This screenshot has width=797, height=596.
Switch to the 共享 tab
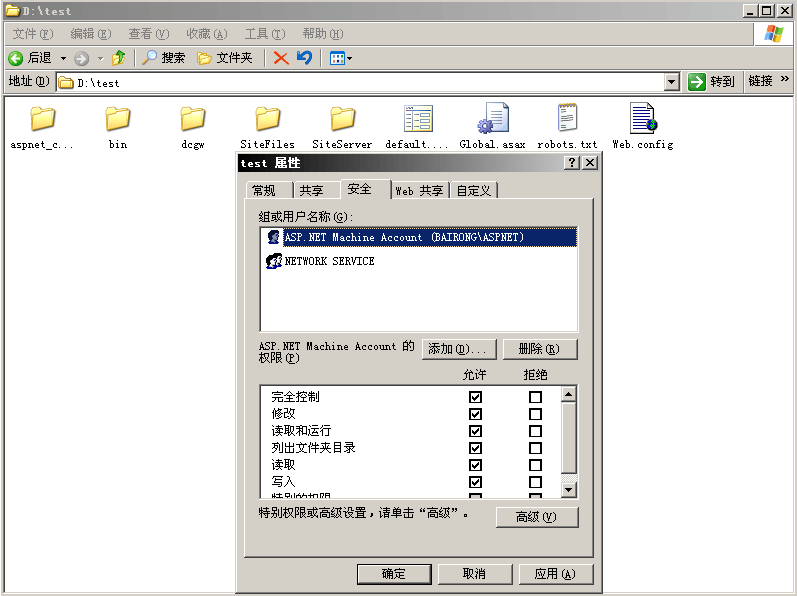(x=316, y=191)
